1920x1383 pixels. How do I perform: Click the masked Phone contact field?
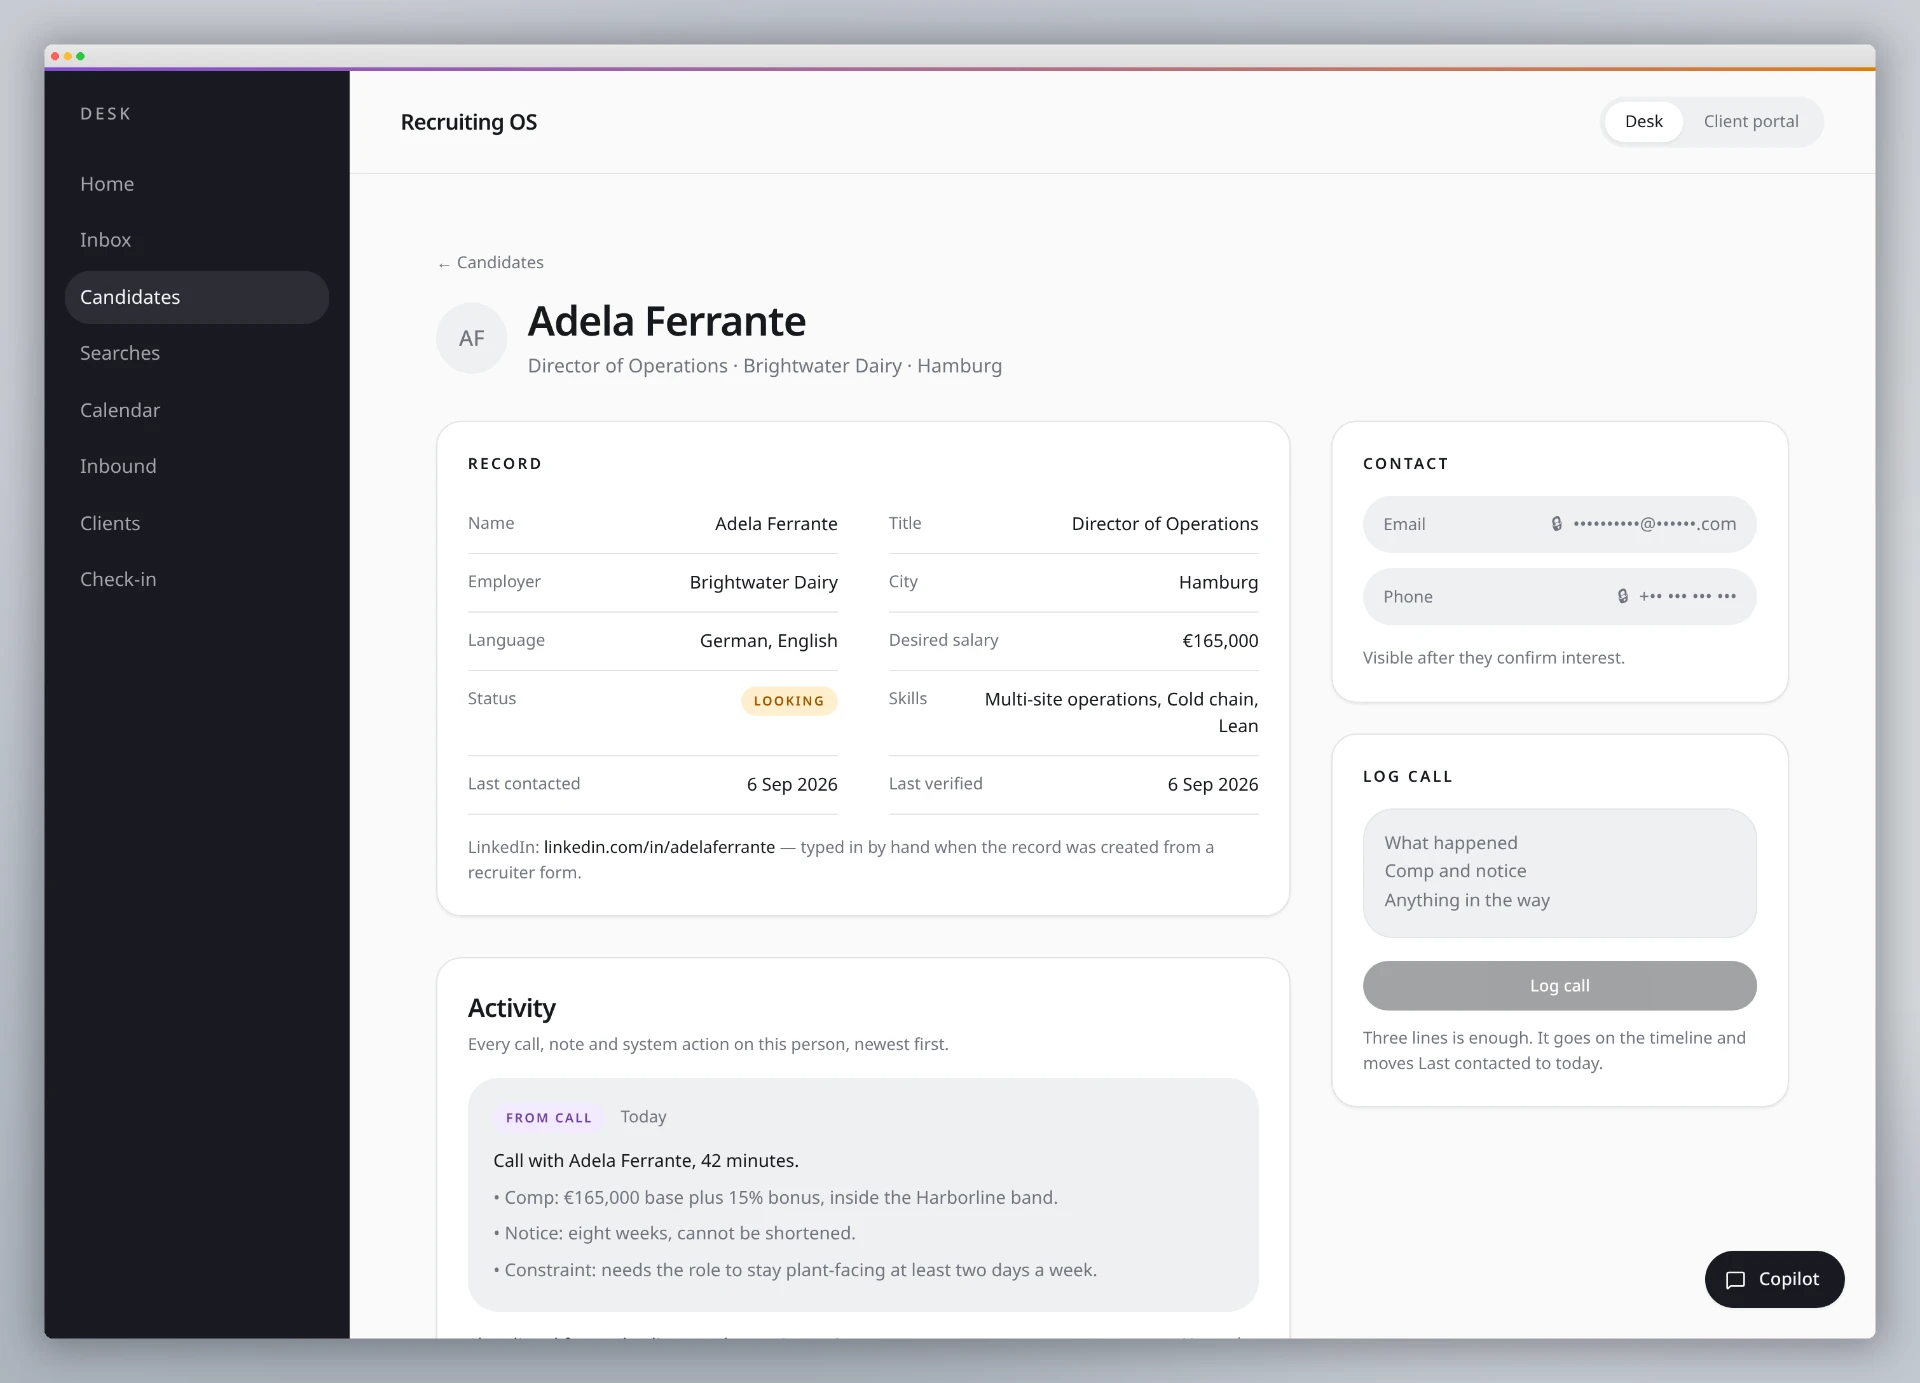1559,596
